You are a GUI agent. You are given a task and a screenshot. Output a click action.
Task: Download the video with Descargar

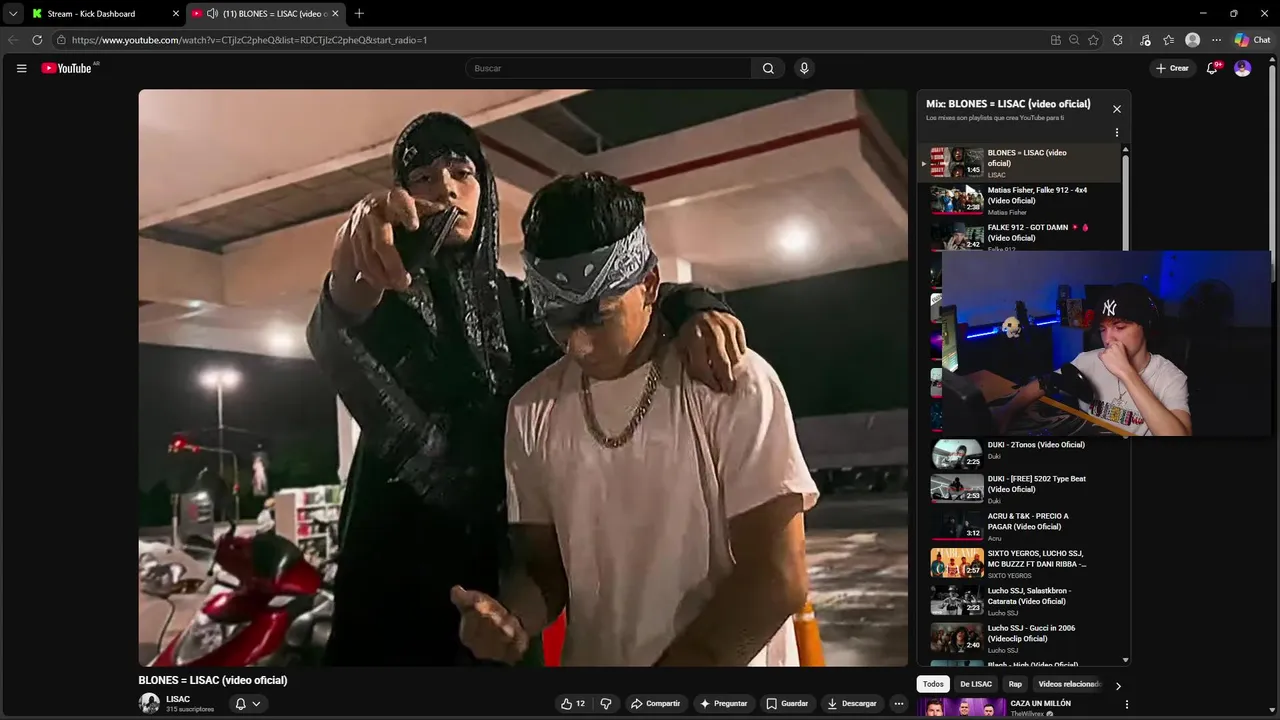tap(852, 703)
